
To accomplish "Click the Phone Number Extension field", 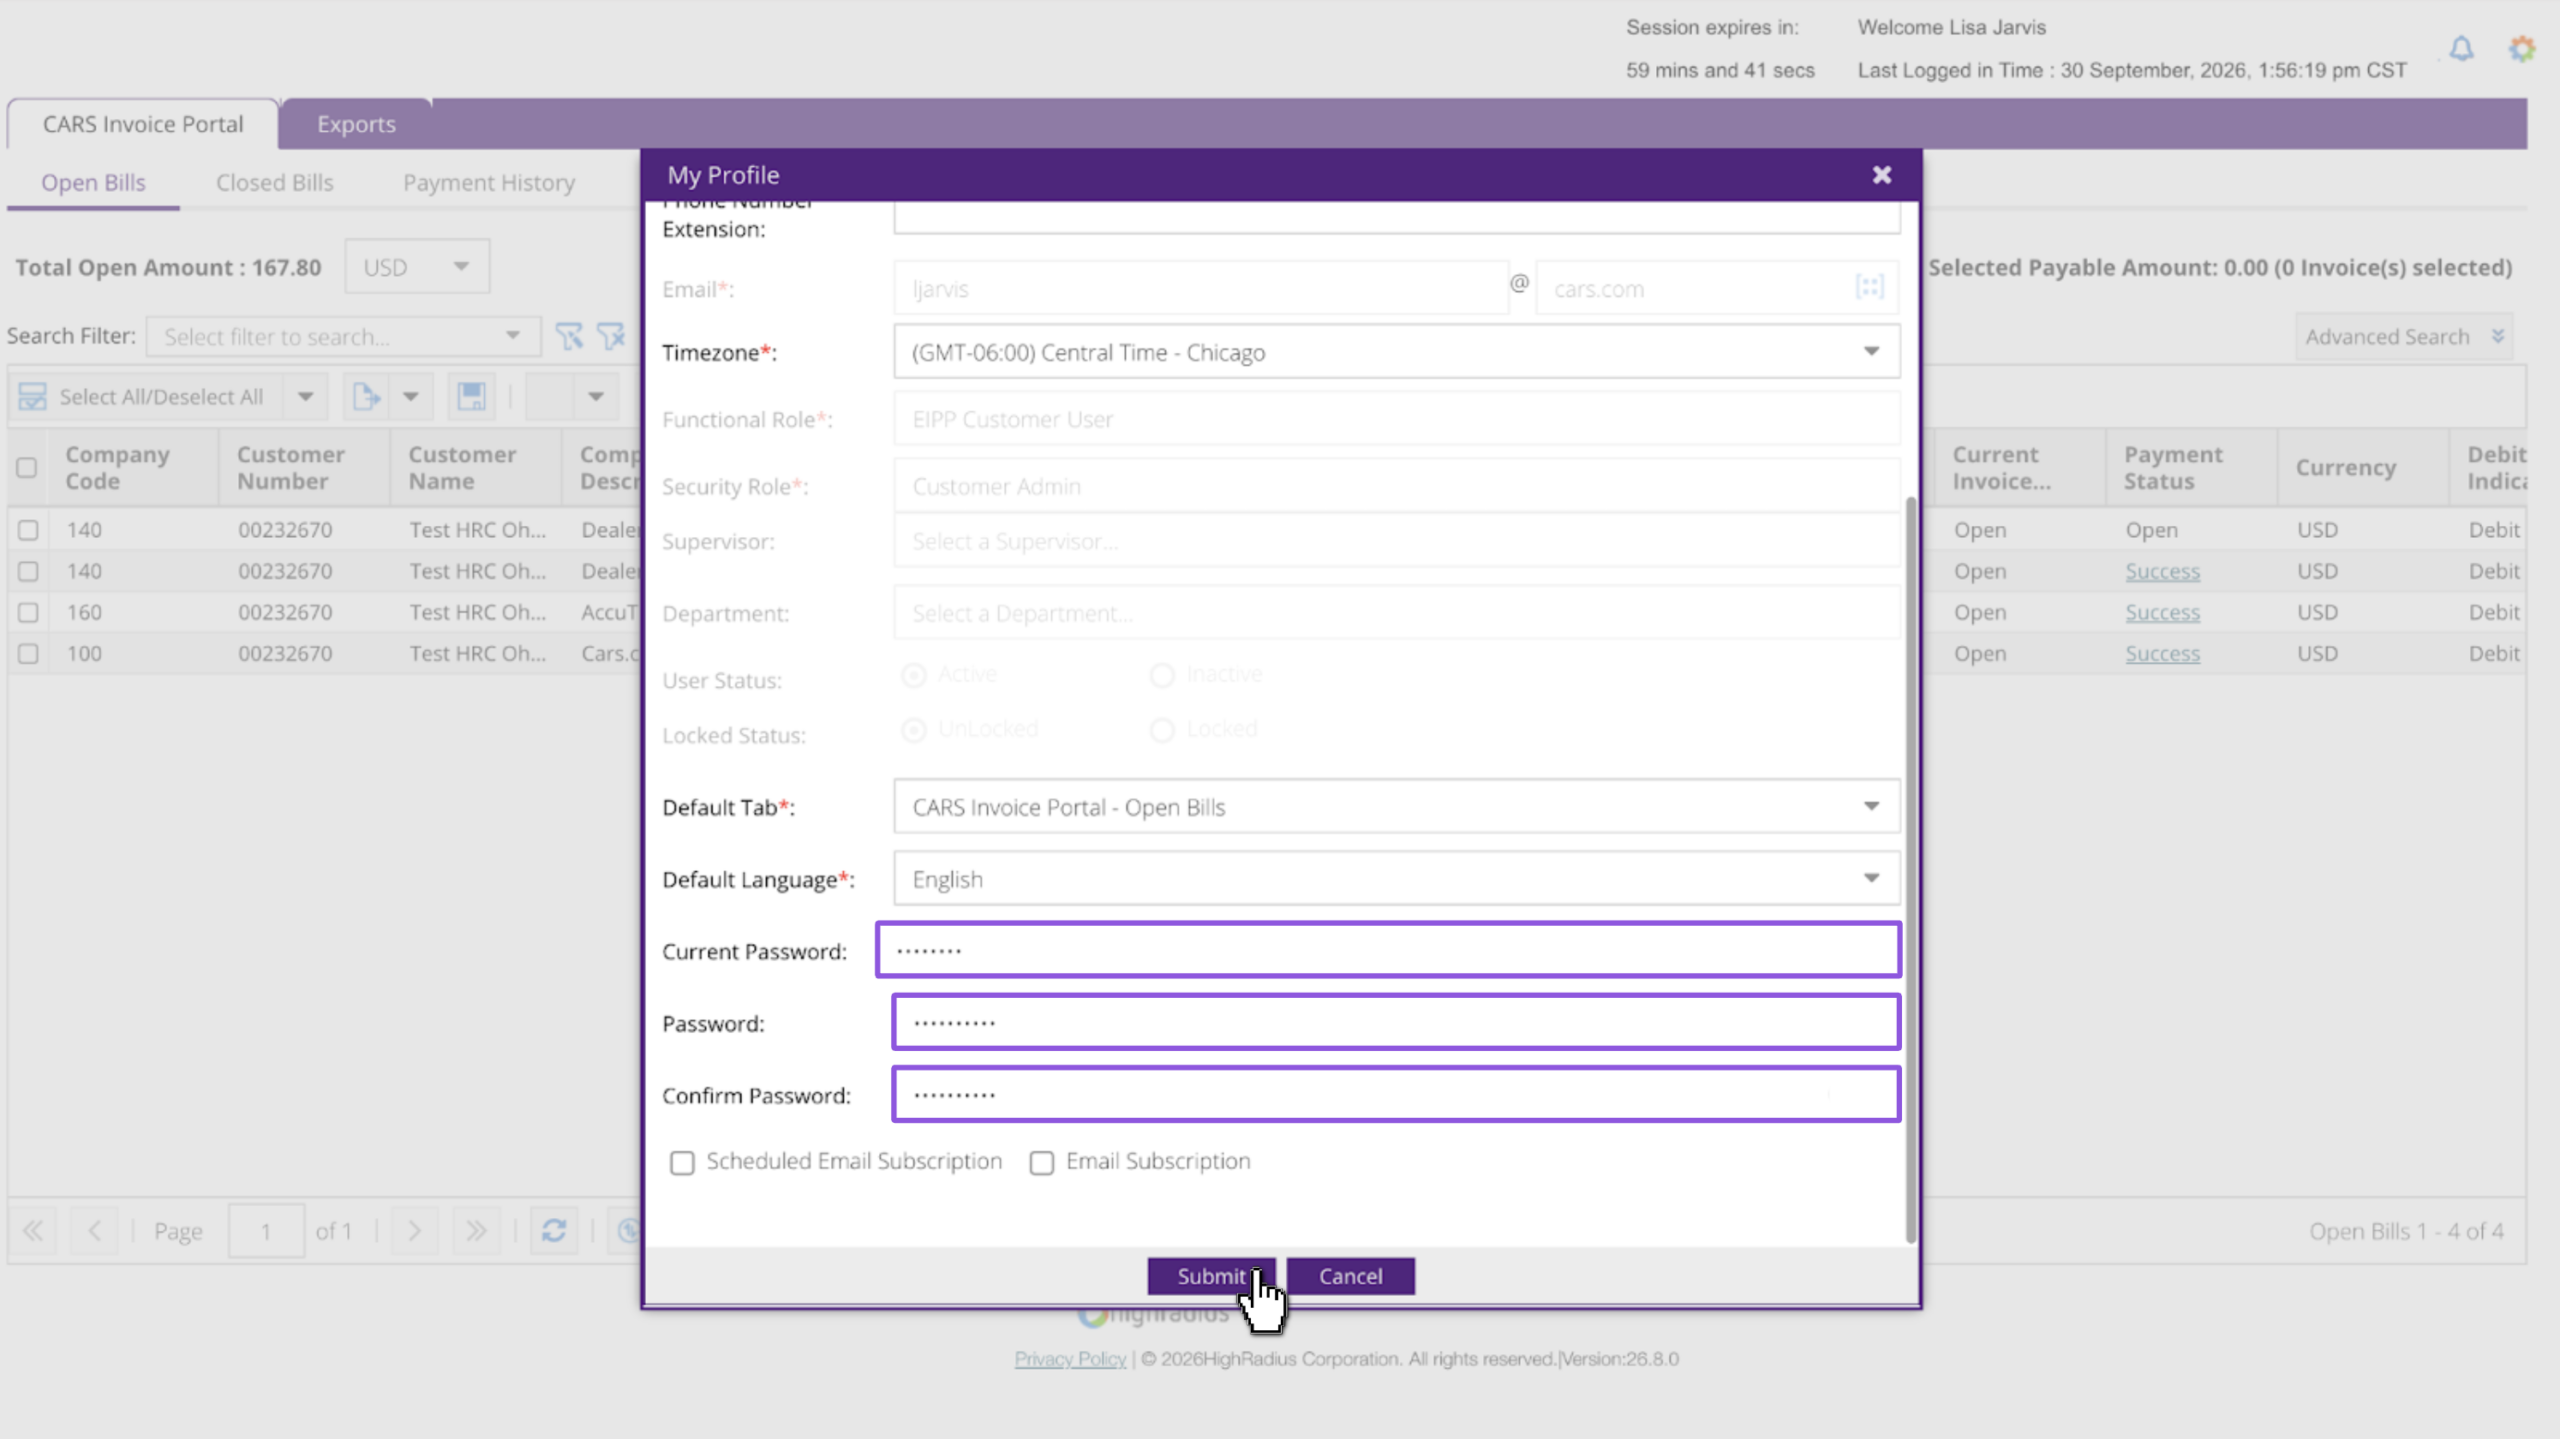I will 1396,217.
